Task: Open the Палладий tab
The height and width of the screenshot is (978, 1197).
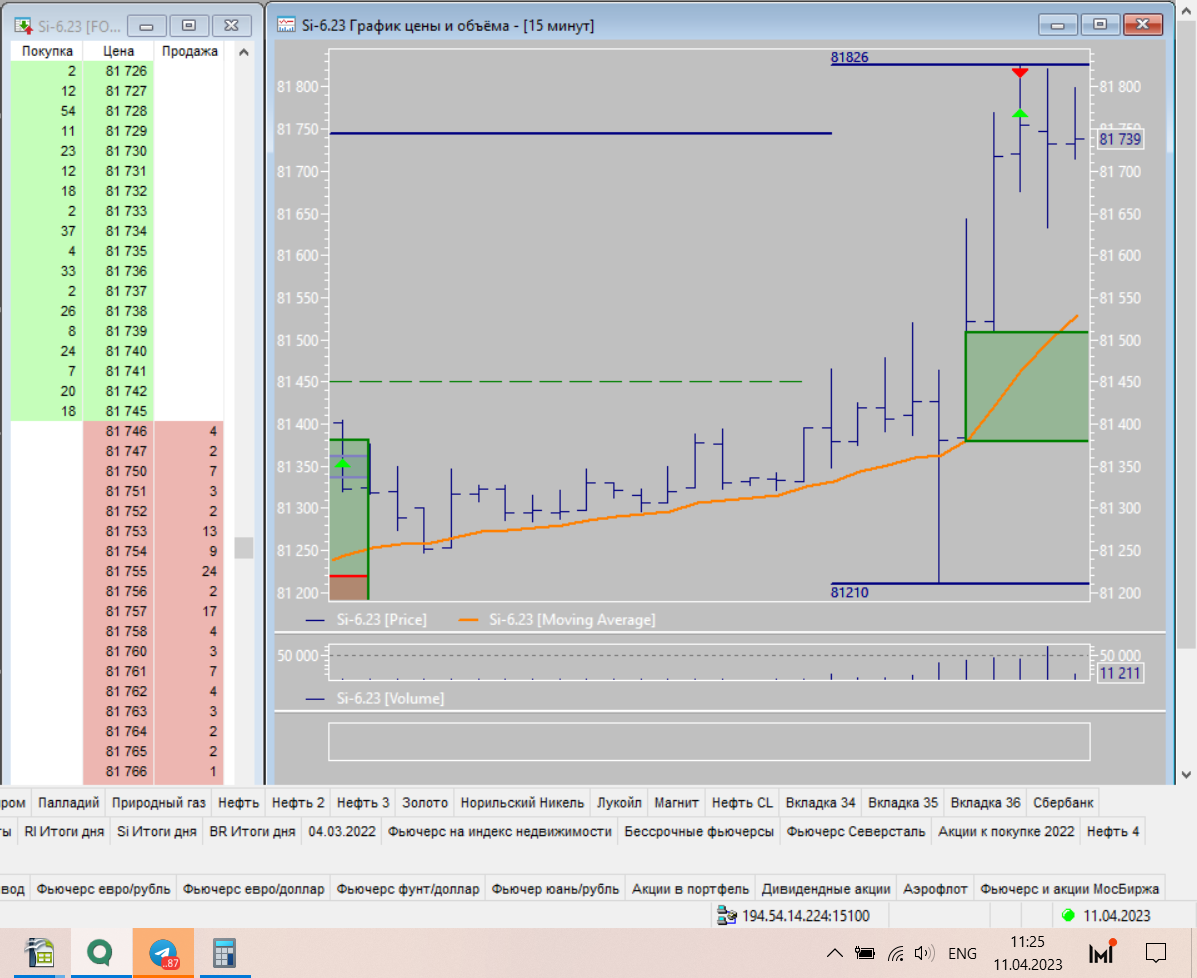Action: (x=69, y=802)
